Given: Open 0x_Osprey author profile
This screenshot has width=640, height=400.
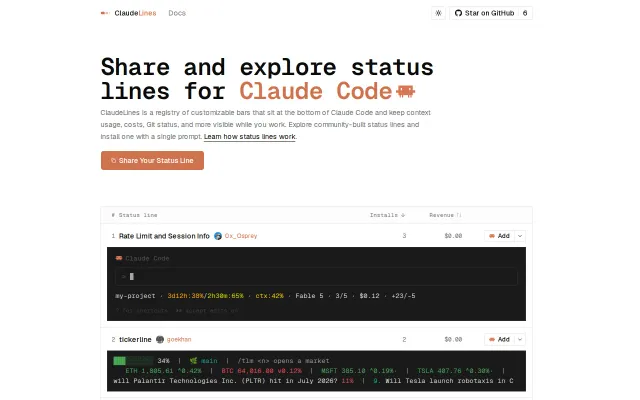Looking at the screenshot, I should point(241,236).
